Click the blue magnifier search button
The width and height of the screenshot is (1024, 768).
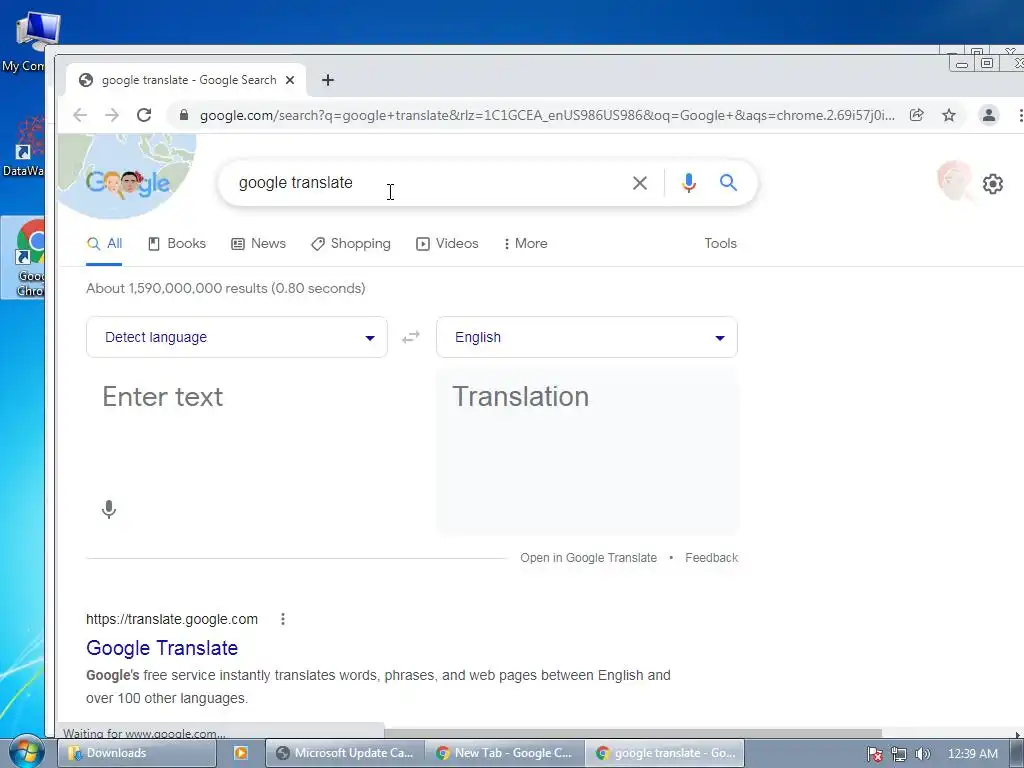729,183
